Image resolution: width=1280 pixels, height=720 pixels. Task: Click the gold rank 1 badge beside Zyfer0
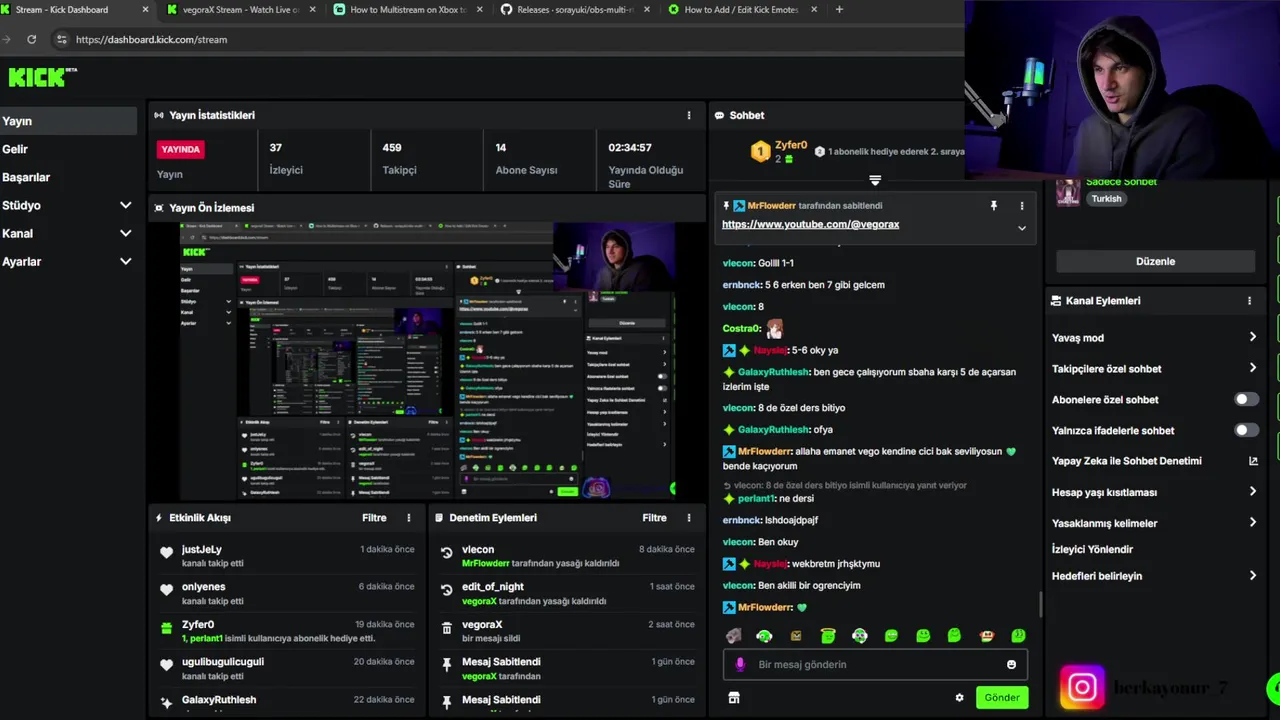761,152
